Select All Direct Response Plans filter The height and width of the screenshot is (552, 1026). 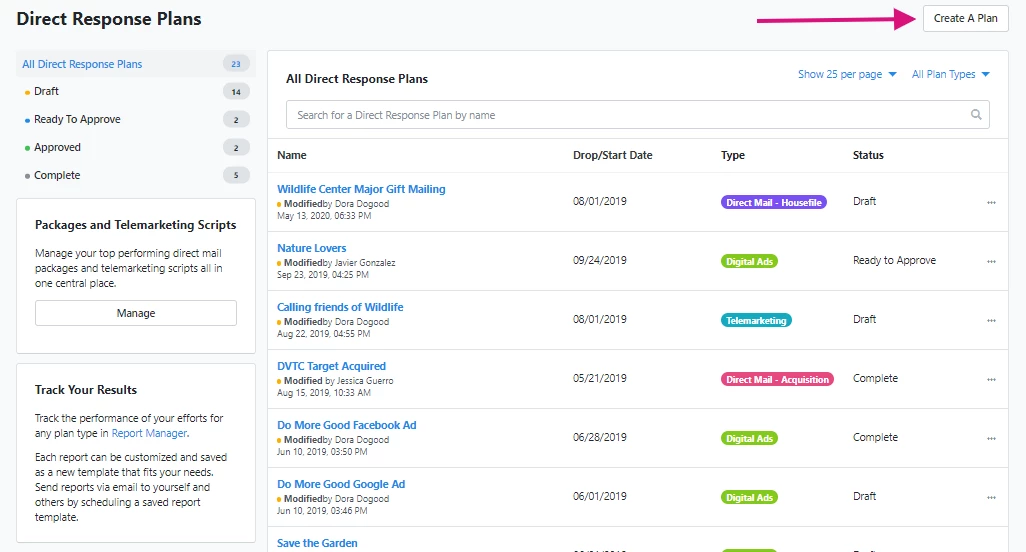click(x=135, y=64)
